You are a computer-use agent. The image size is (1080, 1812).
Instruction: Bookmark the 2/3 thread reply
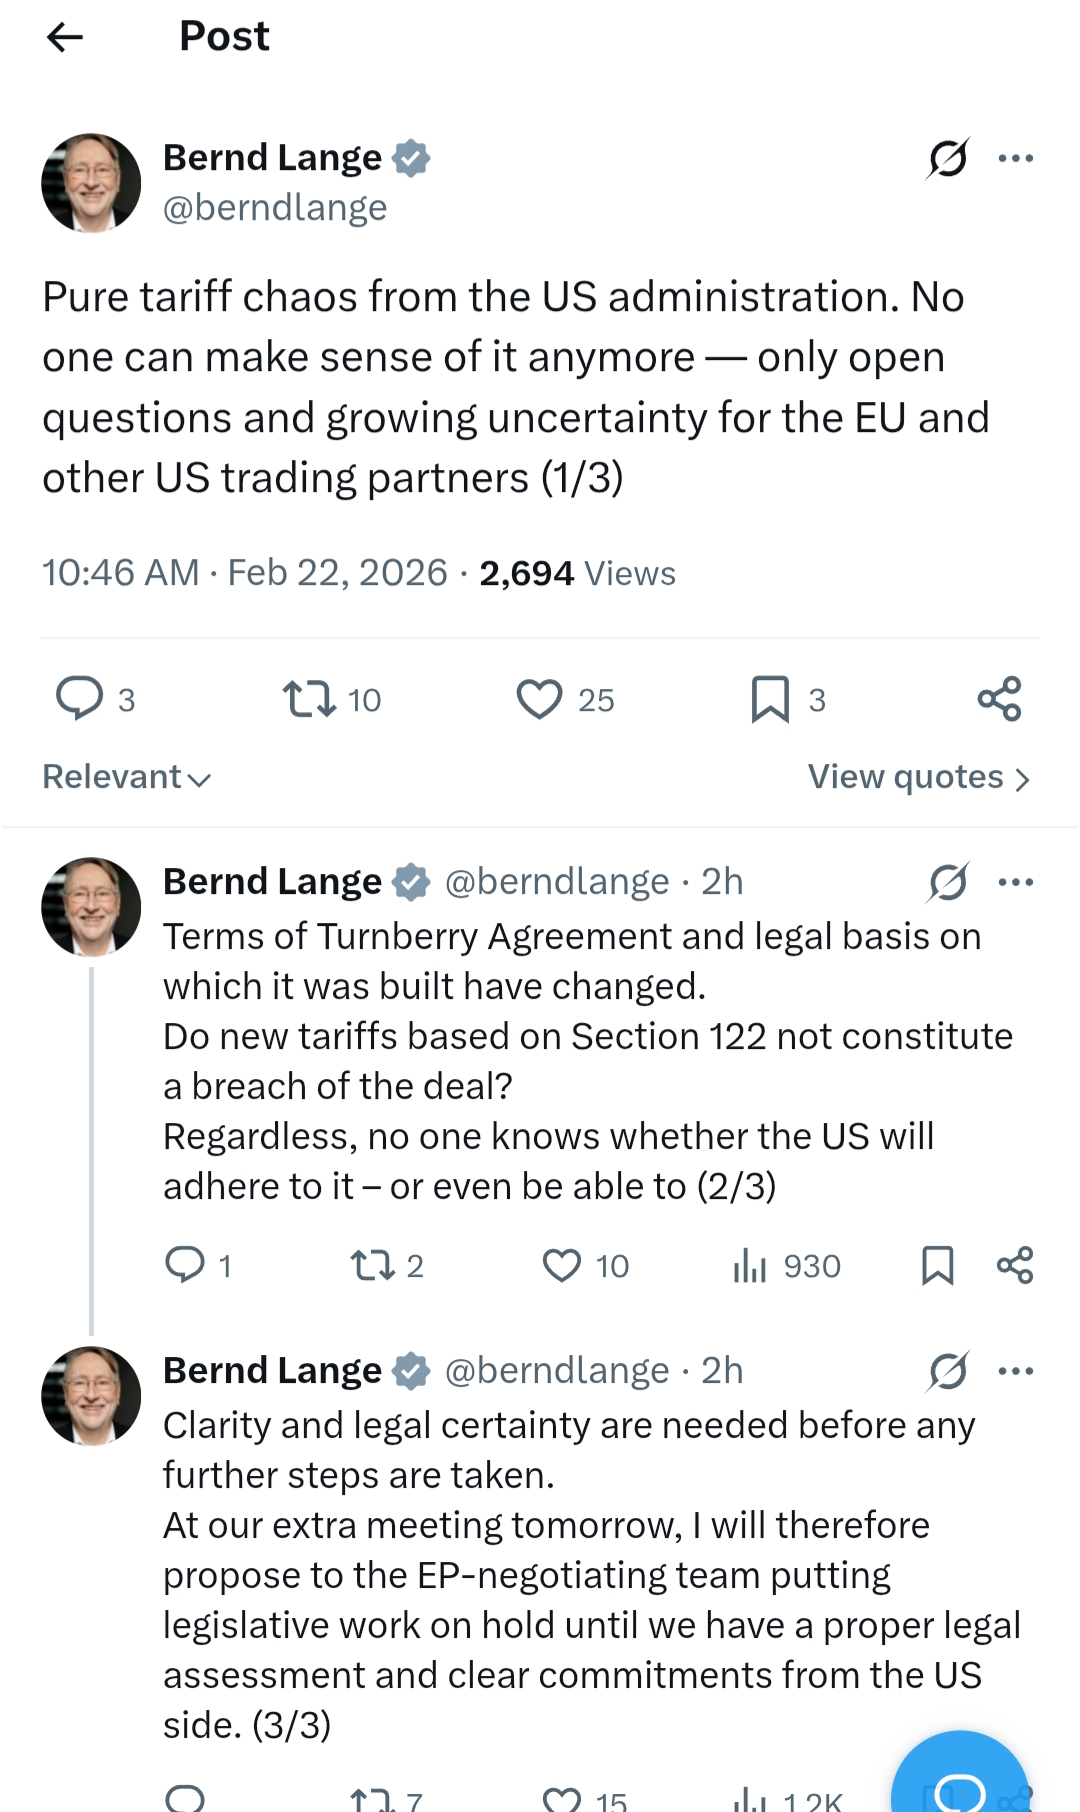click(937, 1266)
